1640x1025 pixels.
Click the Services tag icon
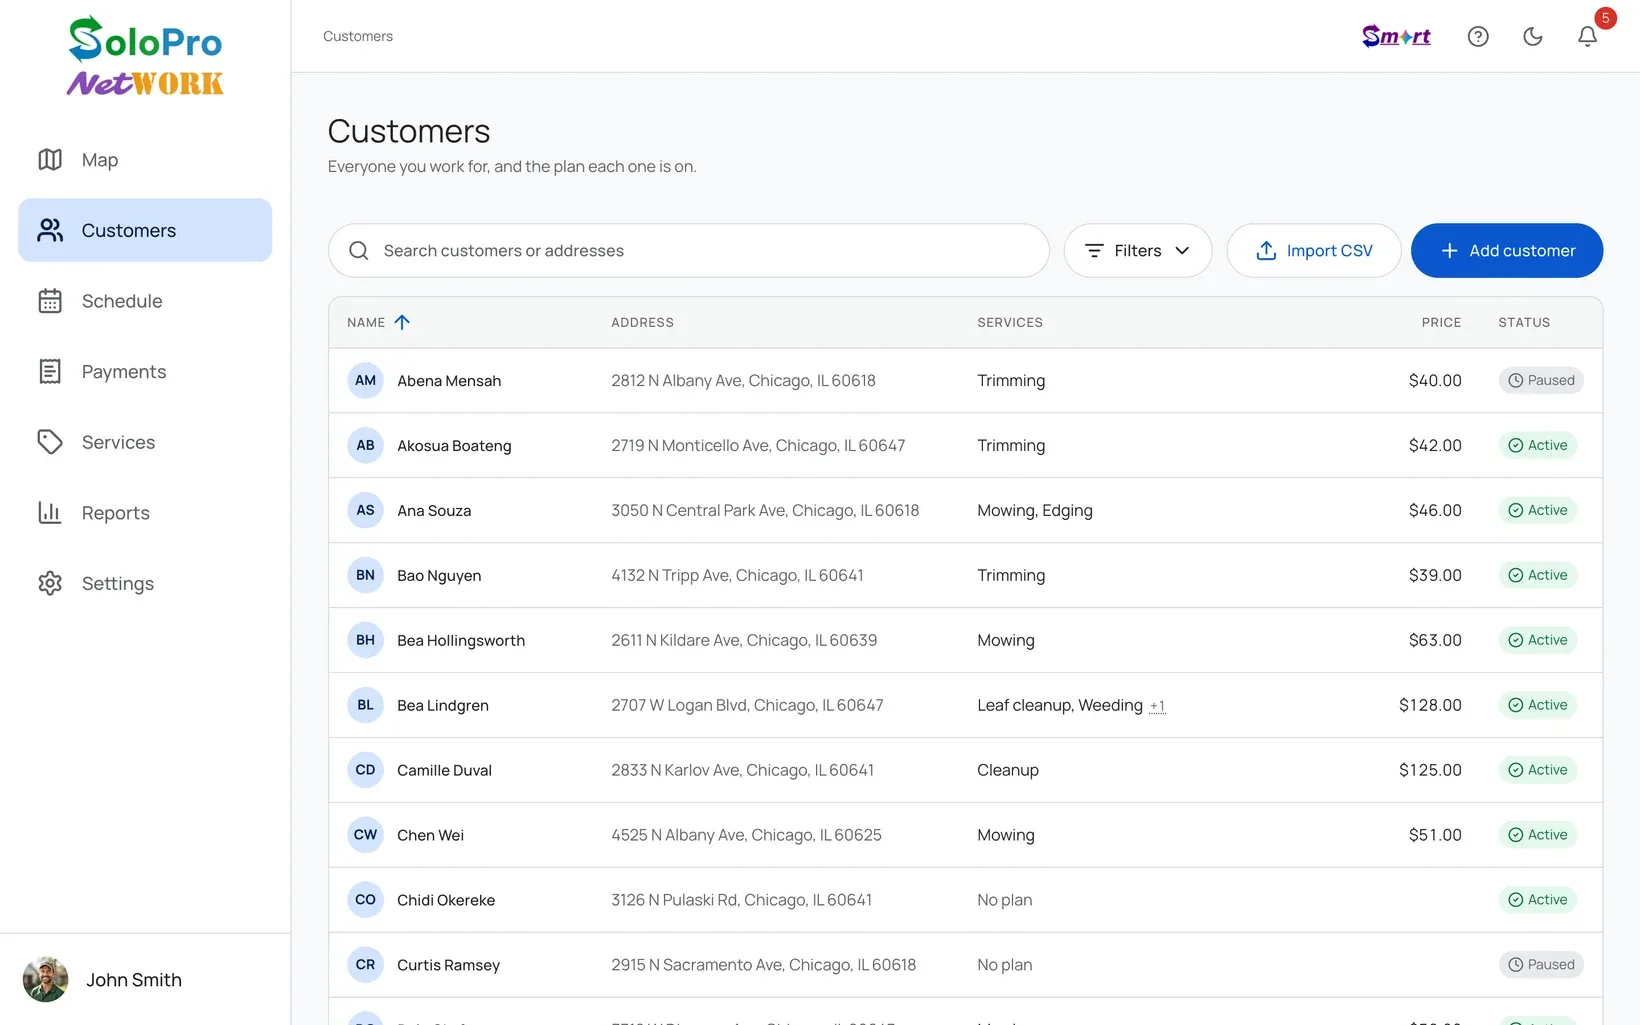tap(50, 442)
